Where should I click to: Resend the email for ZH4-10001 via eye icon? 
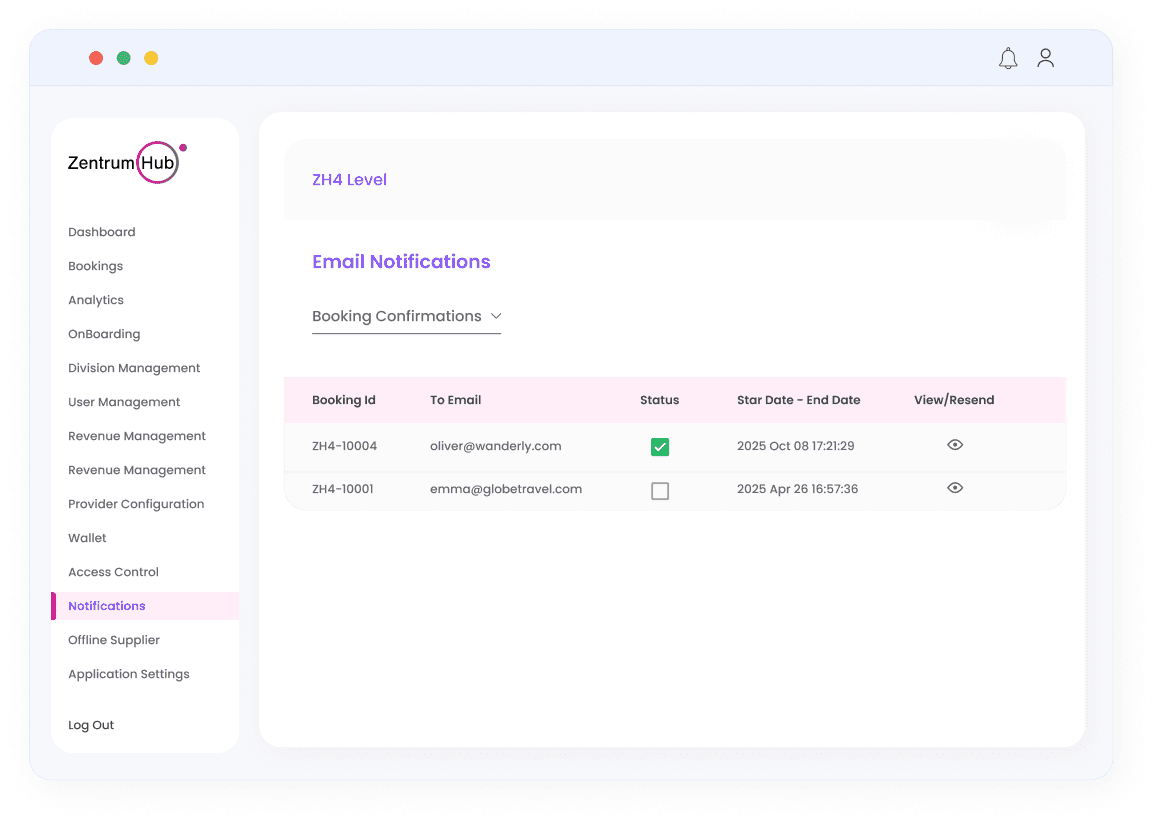(954, 488)
